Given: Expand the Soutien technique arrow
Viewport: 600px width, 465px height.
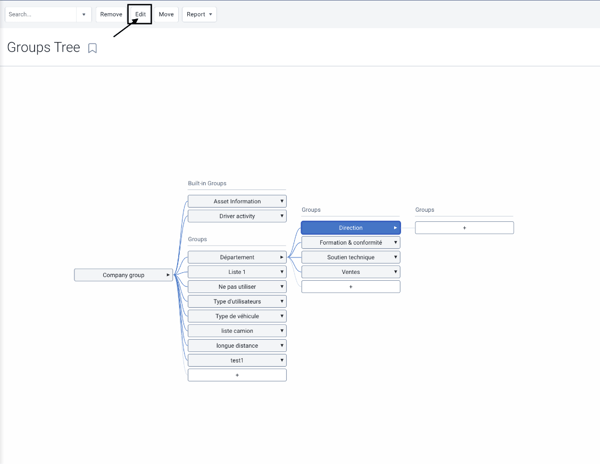Looking at the screenshot, I should 396,257.
